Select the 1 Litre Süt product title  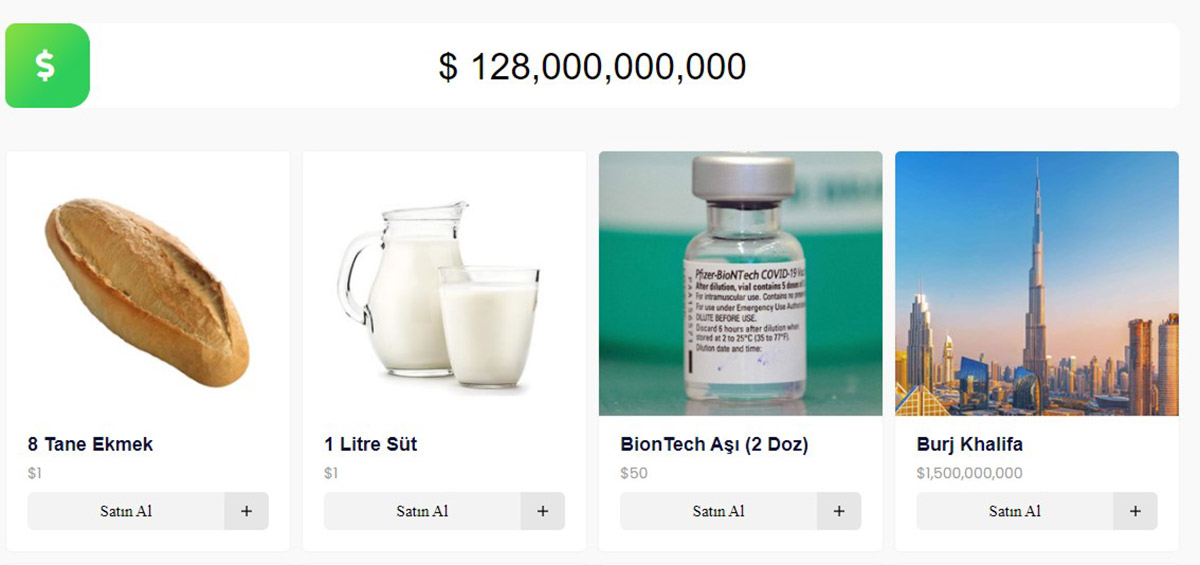click(x=370, y=444)
